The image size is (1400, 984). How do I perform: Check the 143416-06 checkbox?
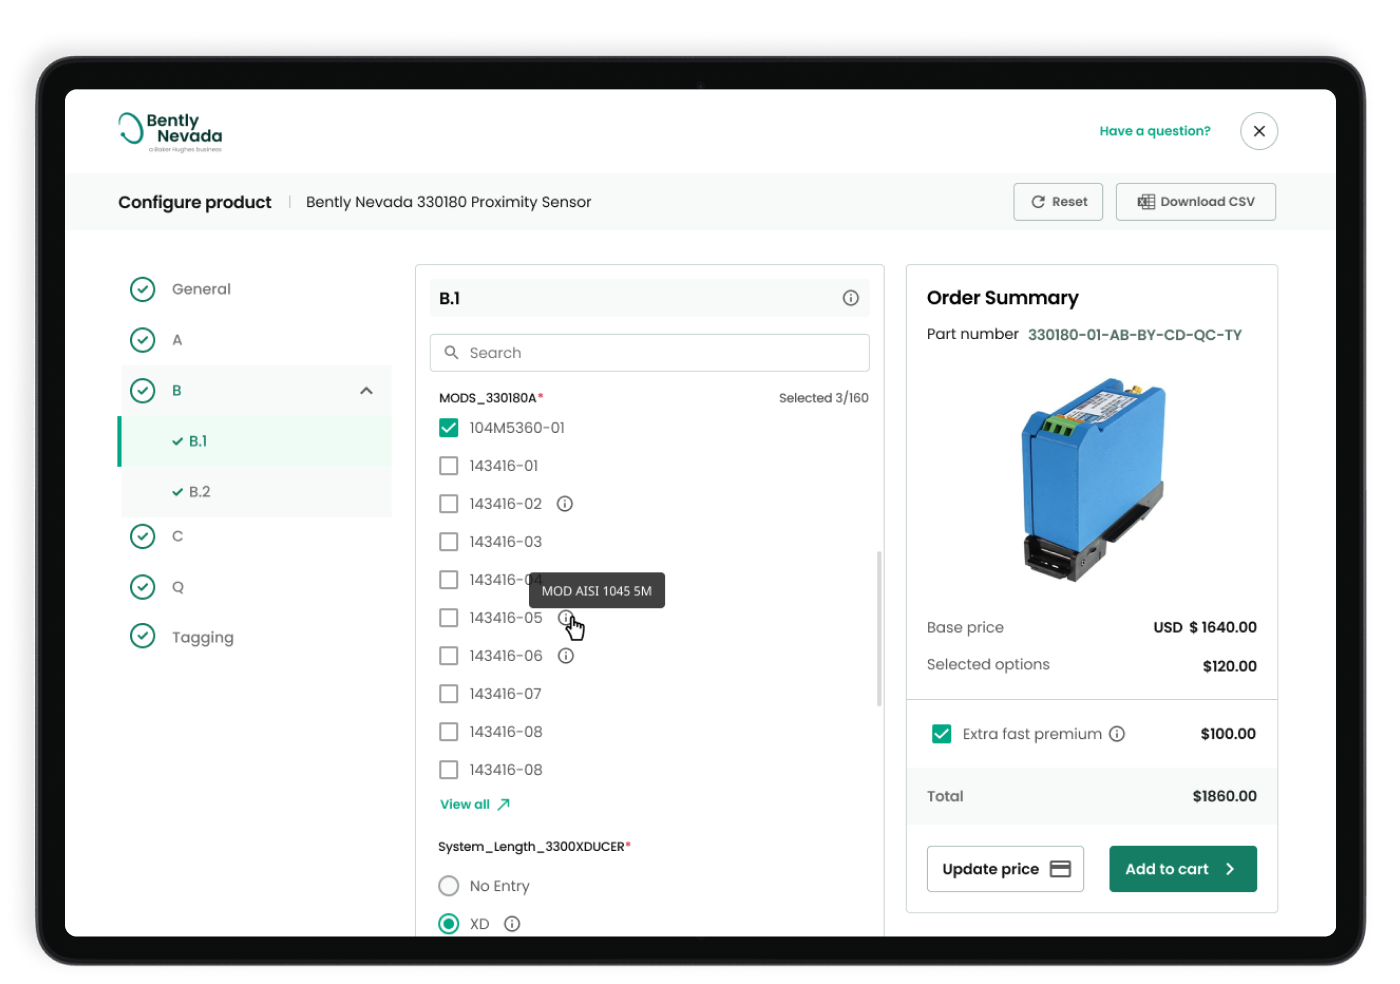(x=449, y=656)
